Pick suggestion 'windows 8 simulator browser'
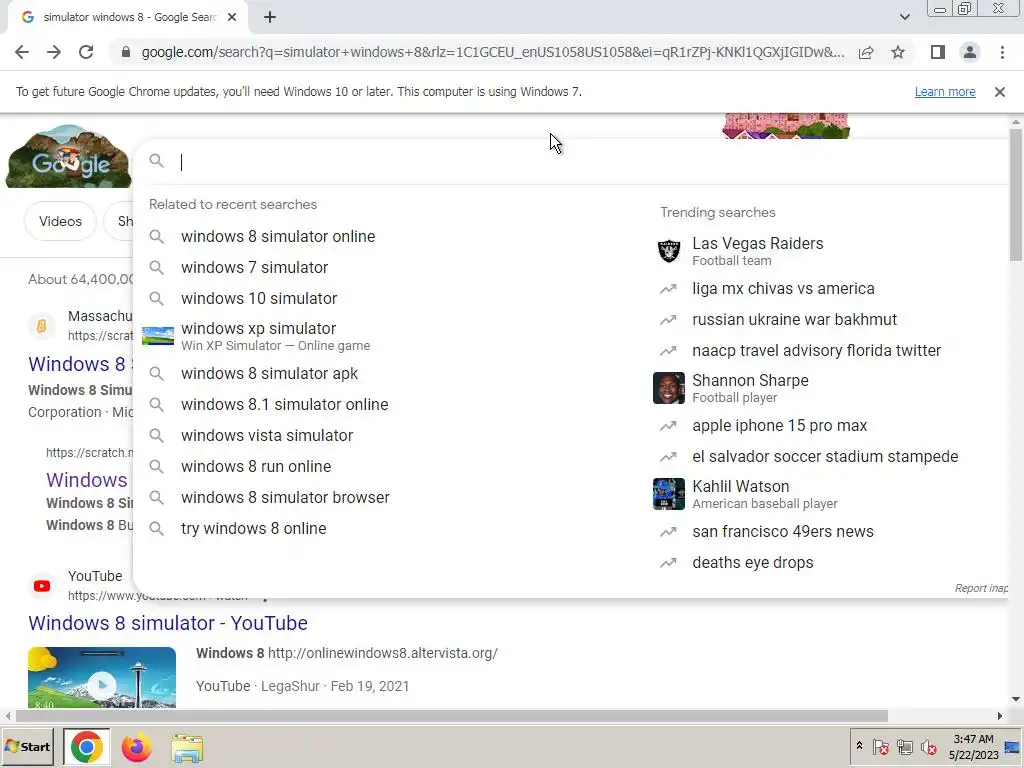This screenshot has height=768, width=1024. (285, 498)
